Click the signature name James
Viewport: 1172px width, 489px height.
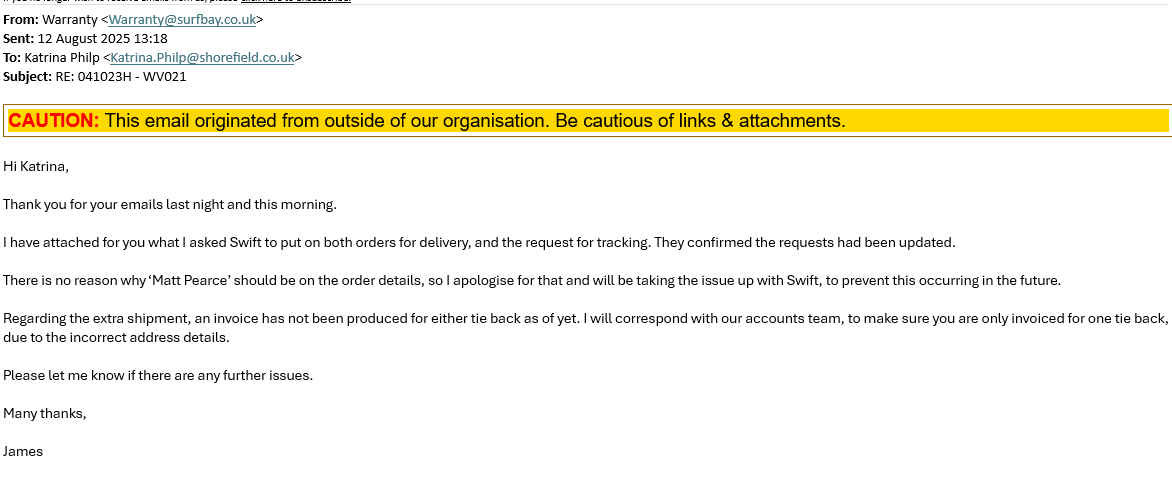tap(23, 452)
